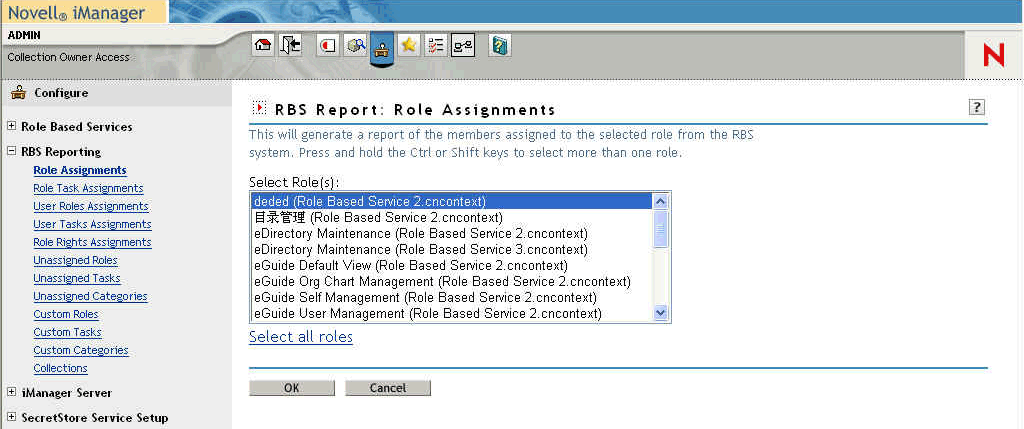This screenshot has width=1024, height=429.
Task: Select eDirectory Maintenance (Role Based Service 2) role
Action: coord(451,233)
